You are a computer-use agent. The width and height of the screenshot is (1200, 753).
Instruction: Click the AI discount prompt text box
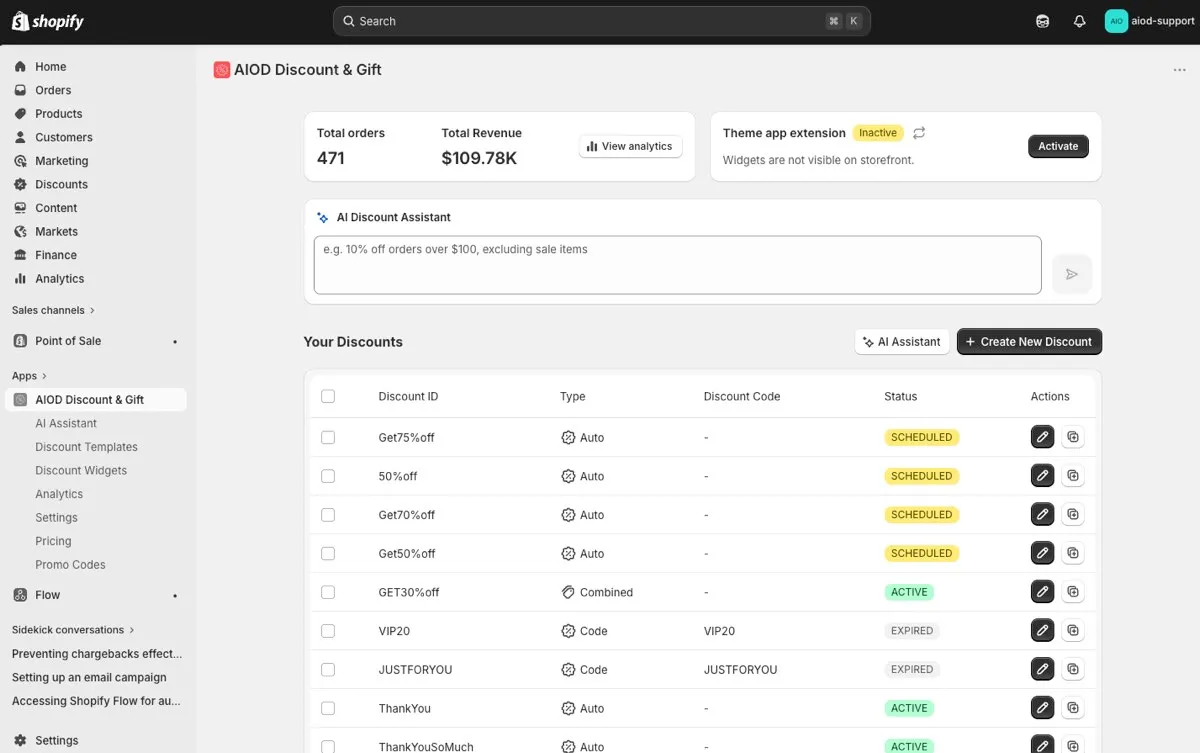click(677, 265)
